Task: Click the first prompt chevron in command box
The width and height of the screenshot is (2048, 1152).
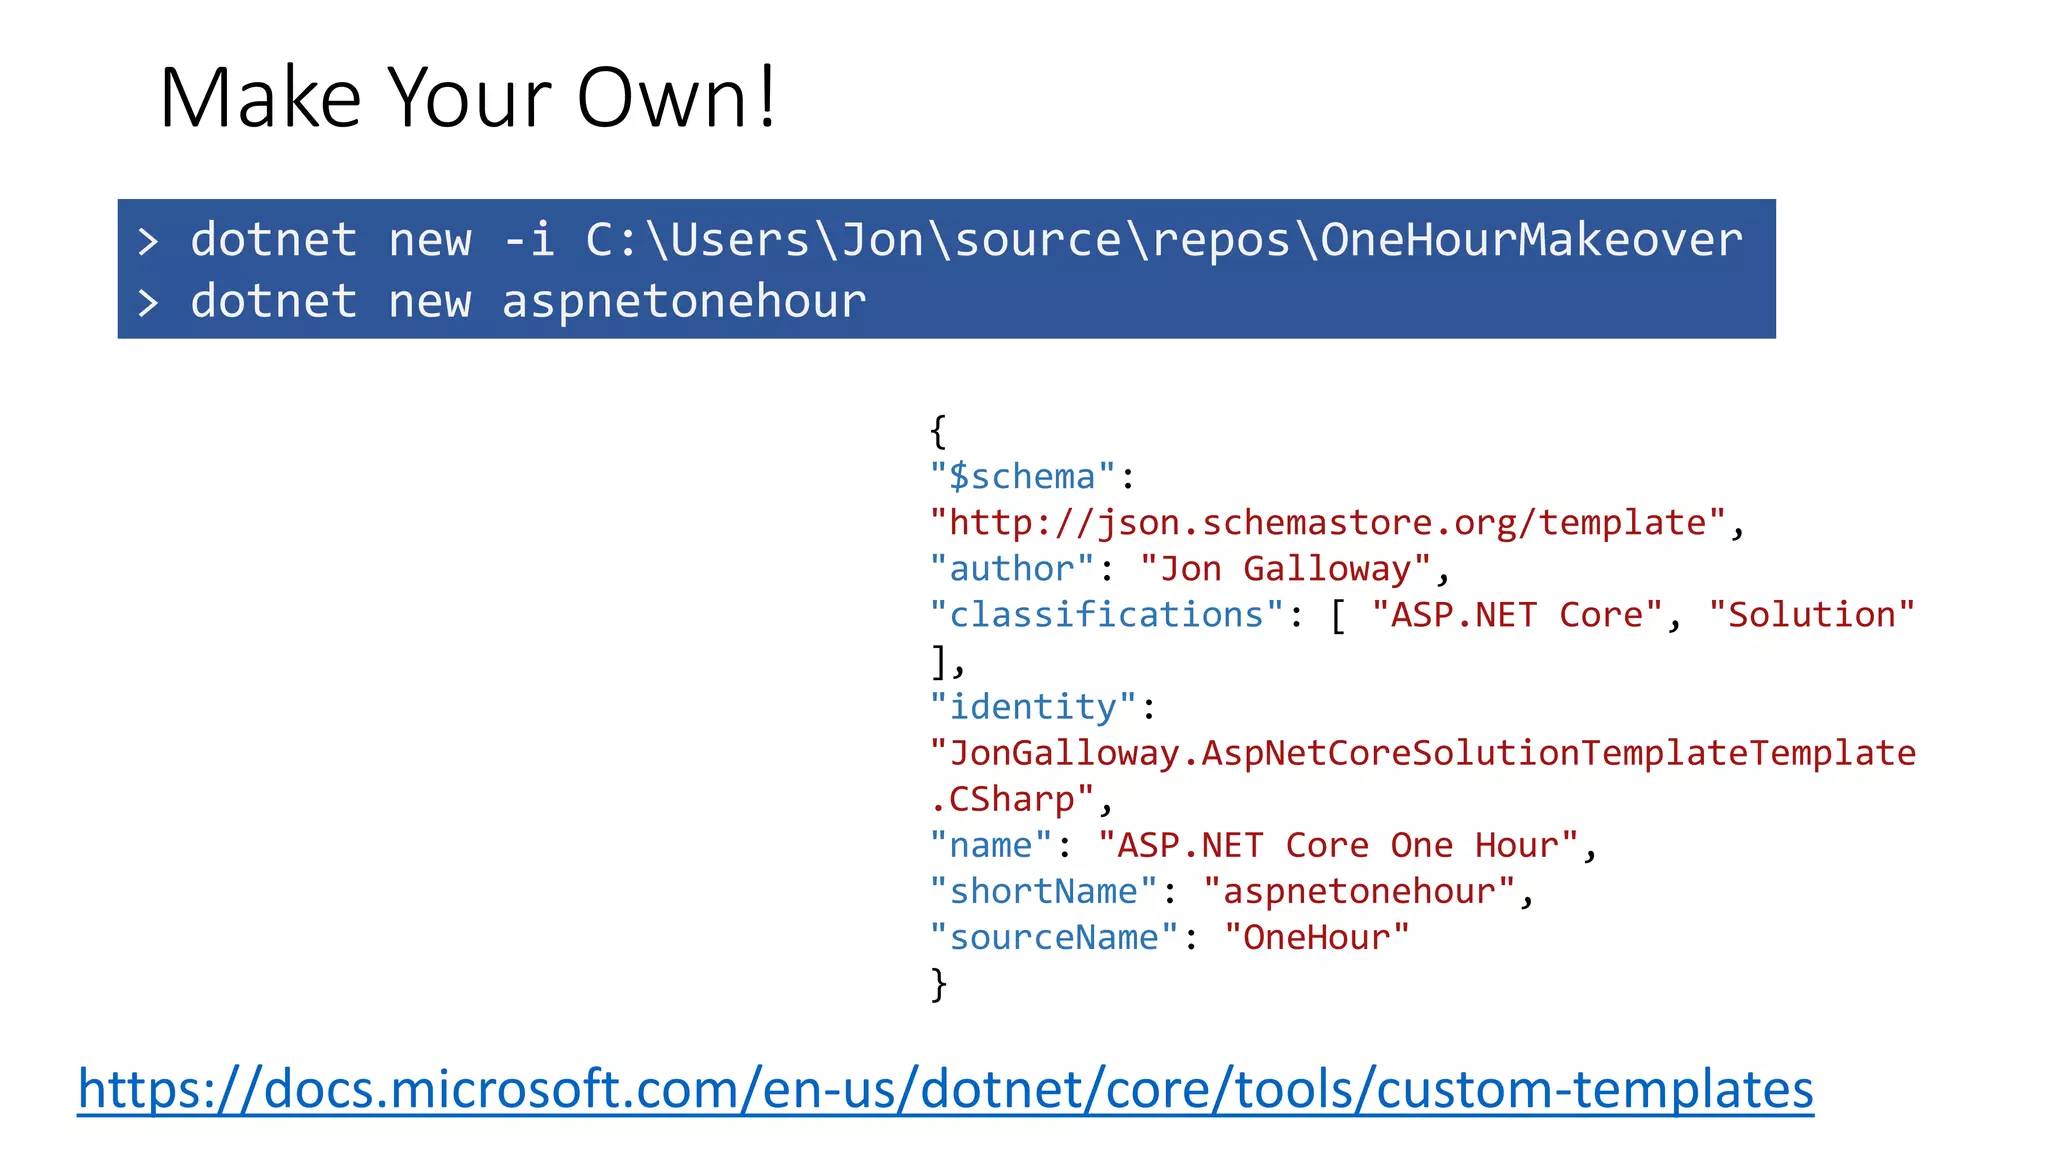Action: 148,241
